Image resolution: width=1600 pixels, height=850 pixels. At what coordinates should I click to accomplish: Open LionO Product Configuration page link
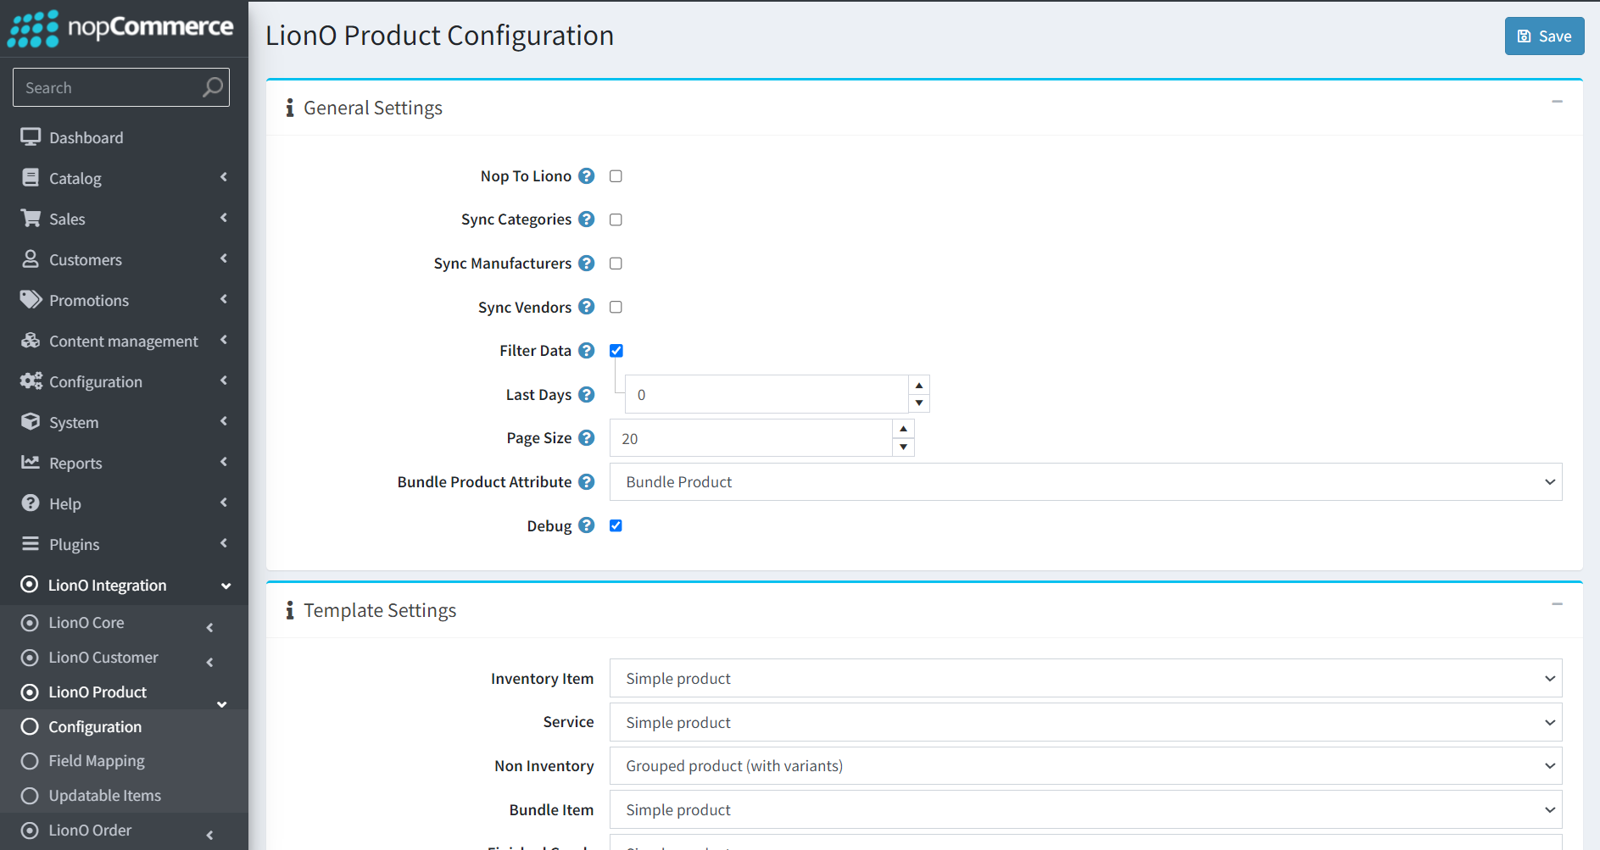(x=124, y=727)
